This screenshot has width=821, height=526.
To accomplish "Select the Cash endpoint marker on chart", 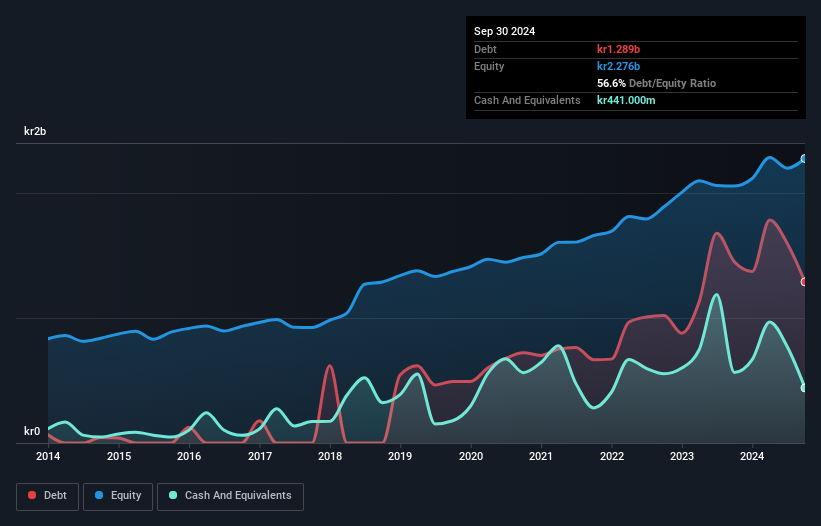I will (x=804, y=388).
